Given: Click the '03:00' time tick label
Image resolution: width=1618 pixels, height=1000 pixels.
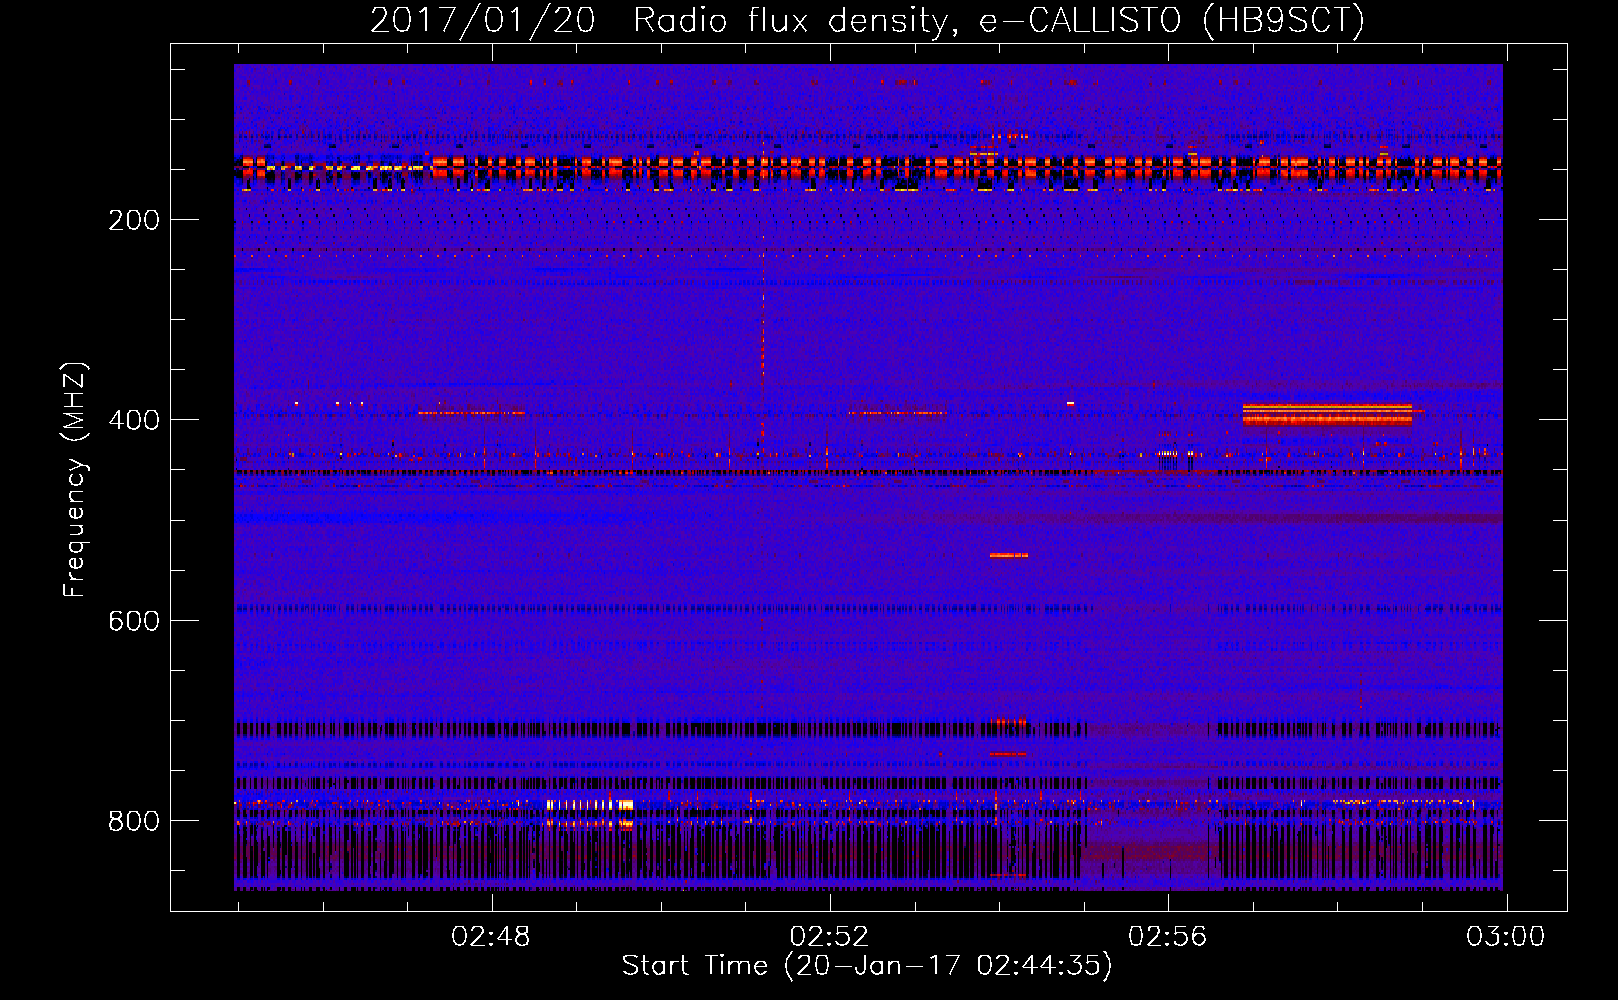Looking at the screenshot, I should 1505,937.
